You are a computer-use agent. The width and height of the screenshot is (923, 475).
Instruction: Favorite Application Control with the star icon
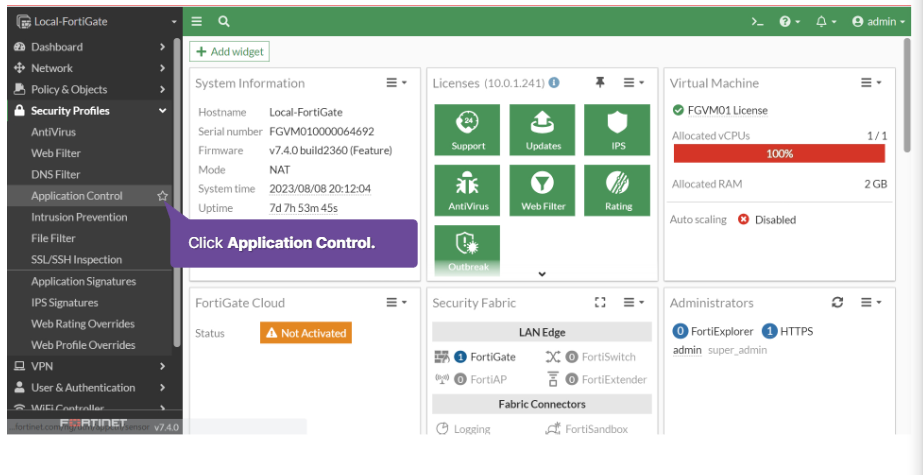162,196
